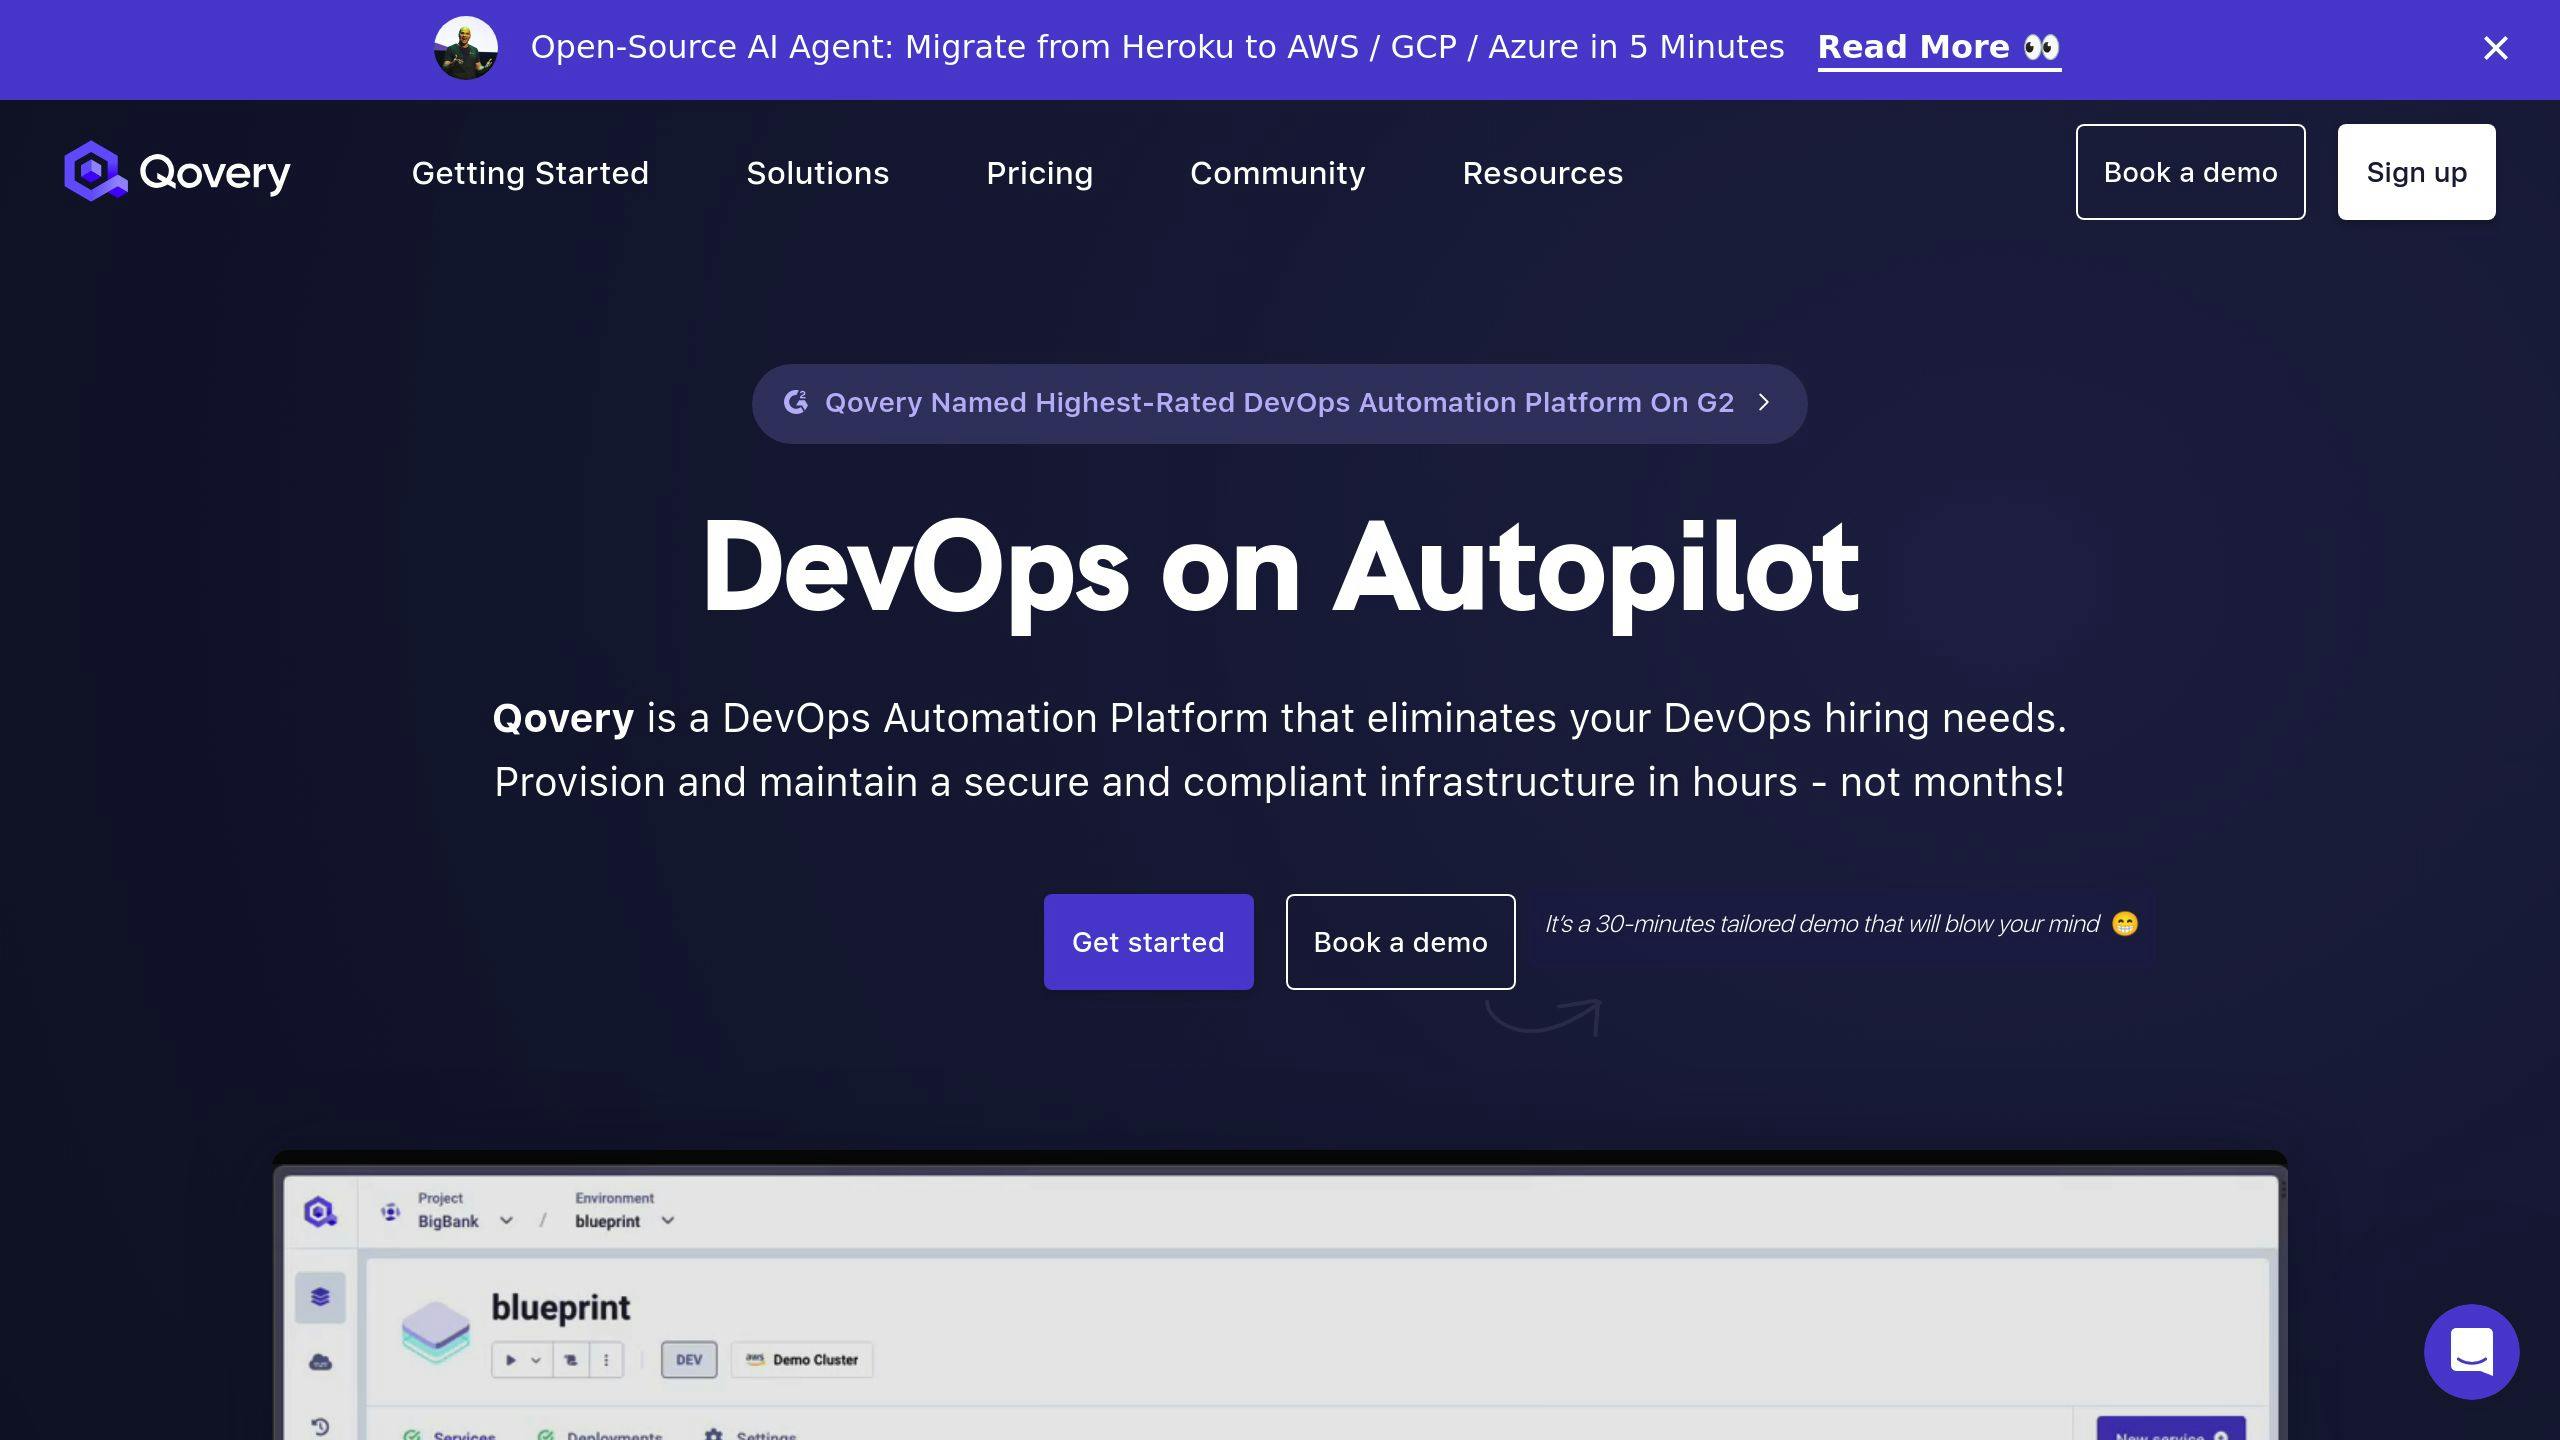2560x1440 pixels.
Task: Click the blueprint environment stack icon
Action: coord(436,1331)
